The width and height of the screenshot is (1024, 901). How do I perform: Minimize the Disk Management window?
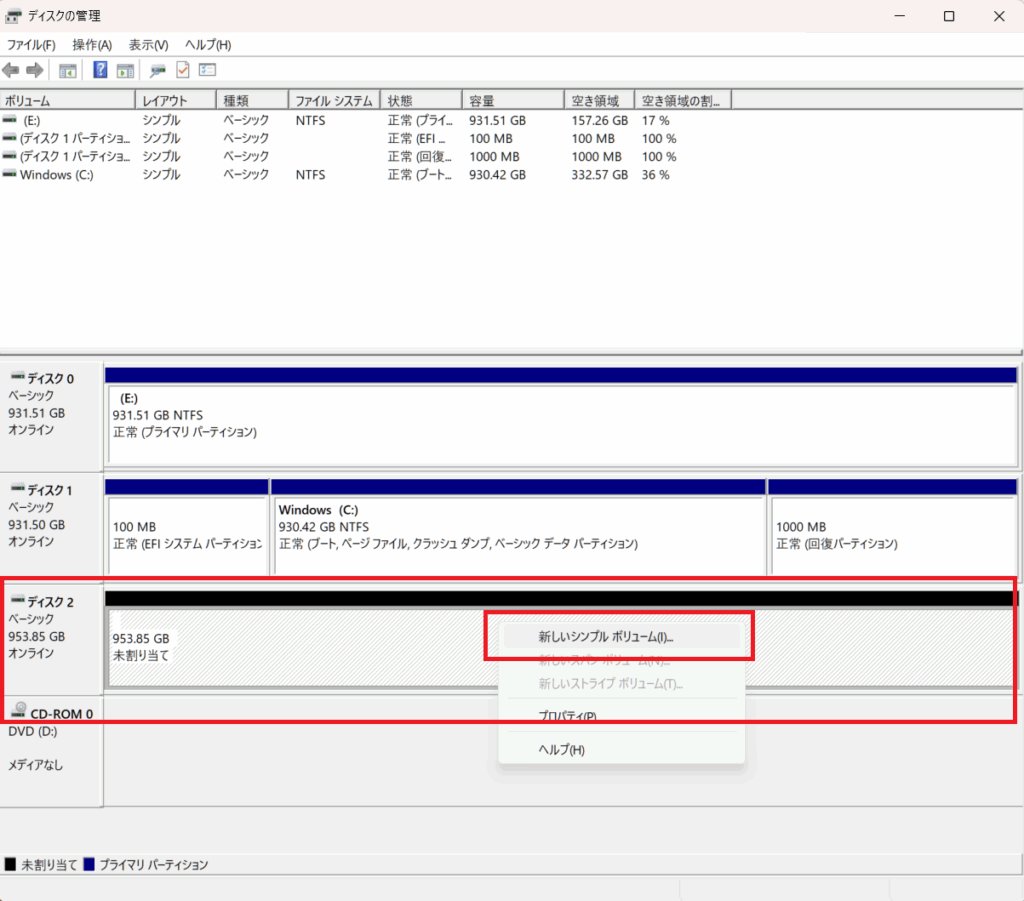pos(900,16)
